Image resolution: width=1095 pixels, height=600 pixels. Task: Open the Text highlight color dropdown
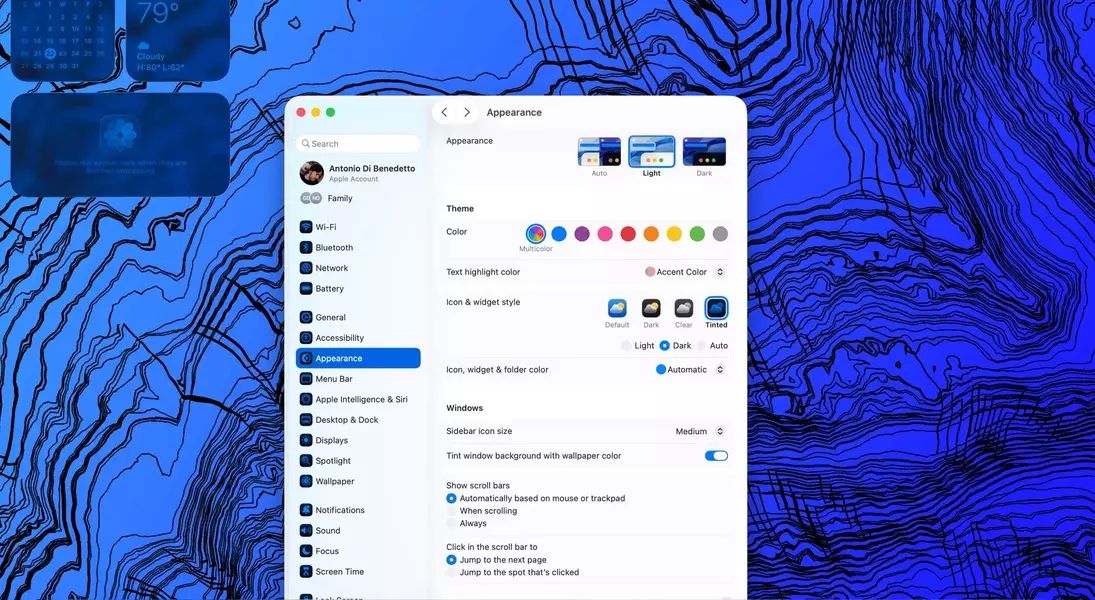(x=684, y=272)
